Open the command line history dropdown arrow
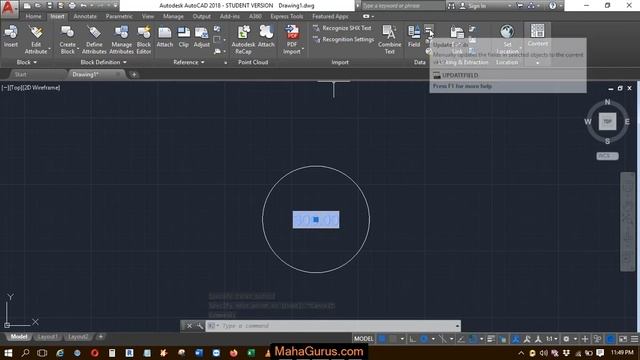The width and height of the screenshot is (640, 360). 457,326
